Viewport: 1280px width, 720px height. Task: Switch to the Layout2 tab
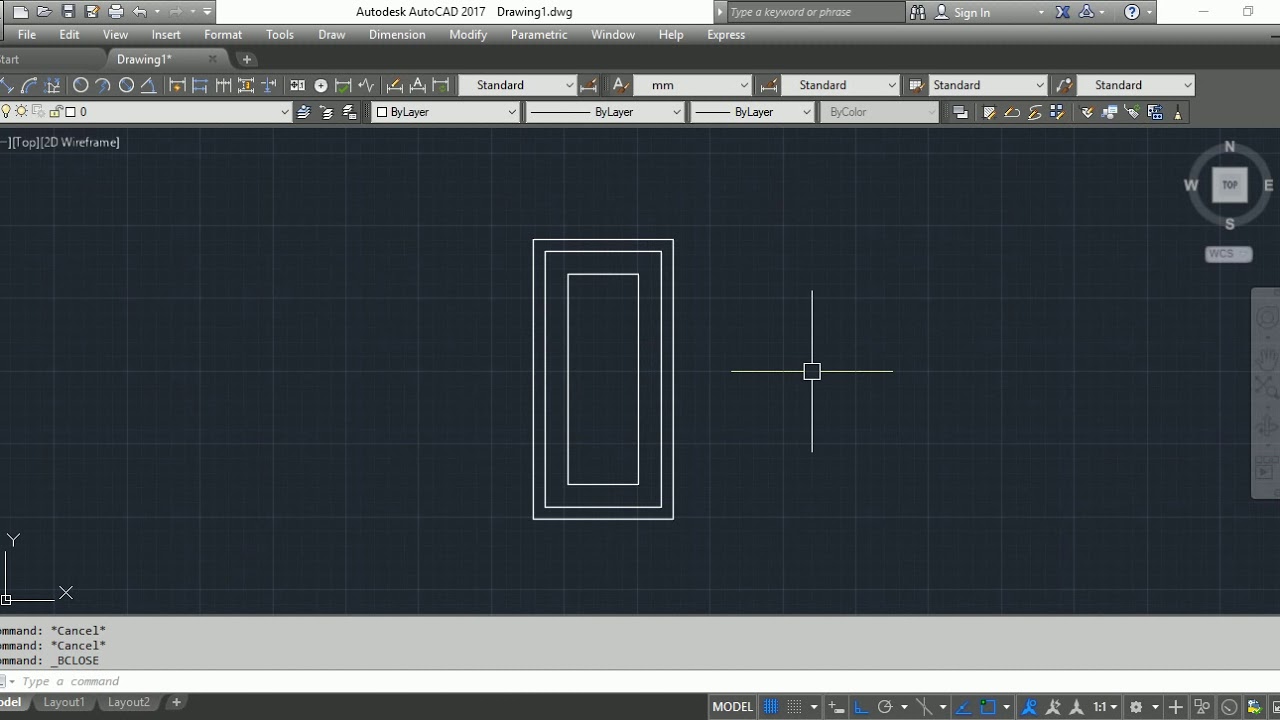pos(128,702)
